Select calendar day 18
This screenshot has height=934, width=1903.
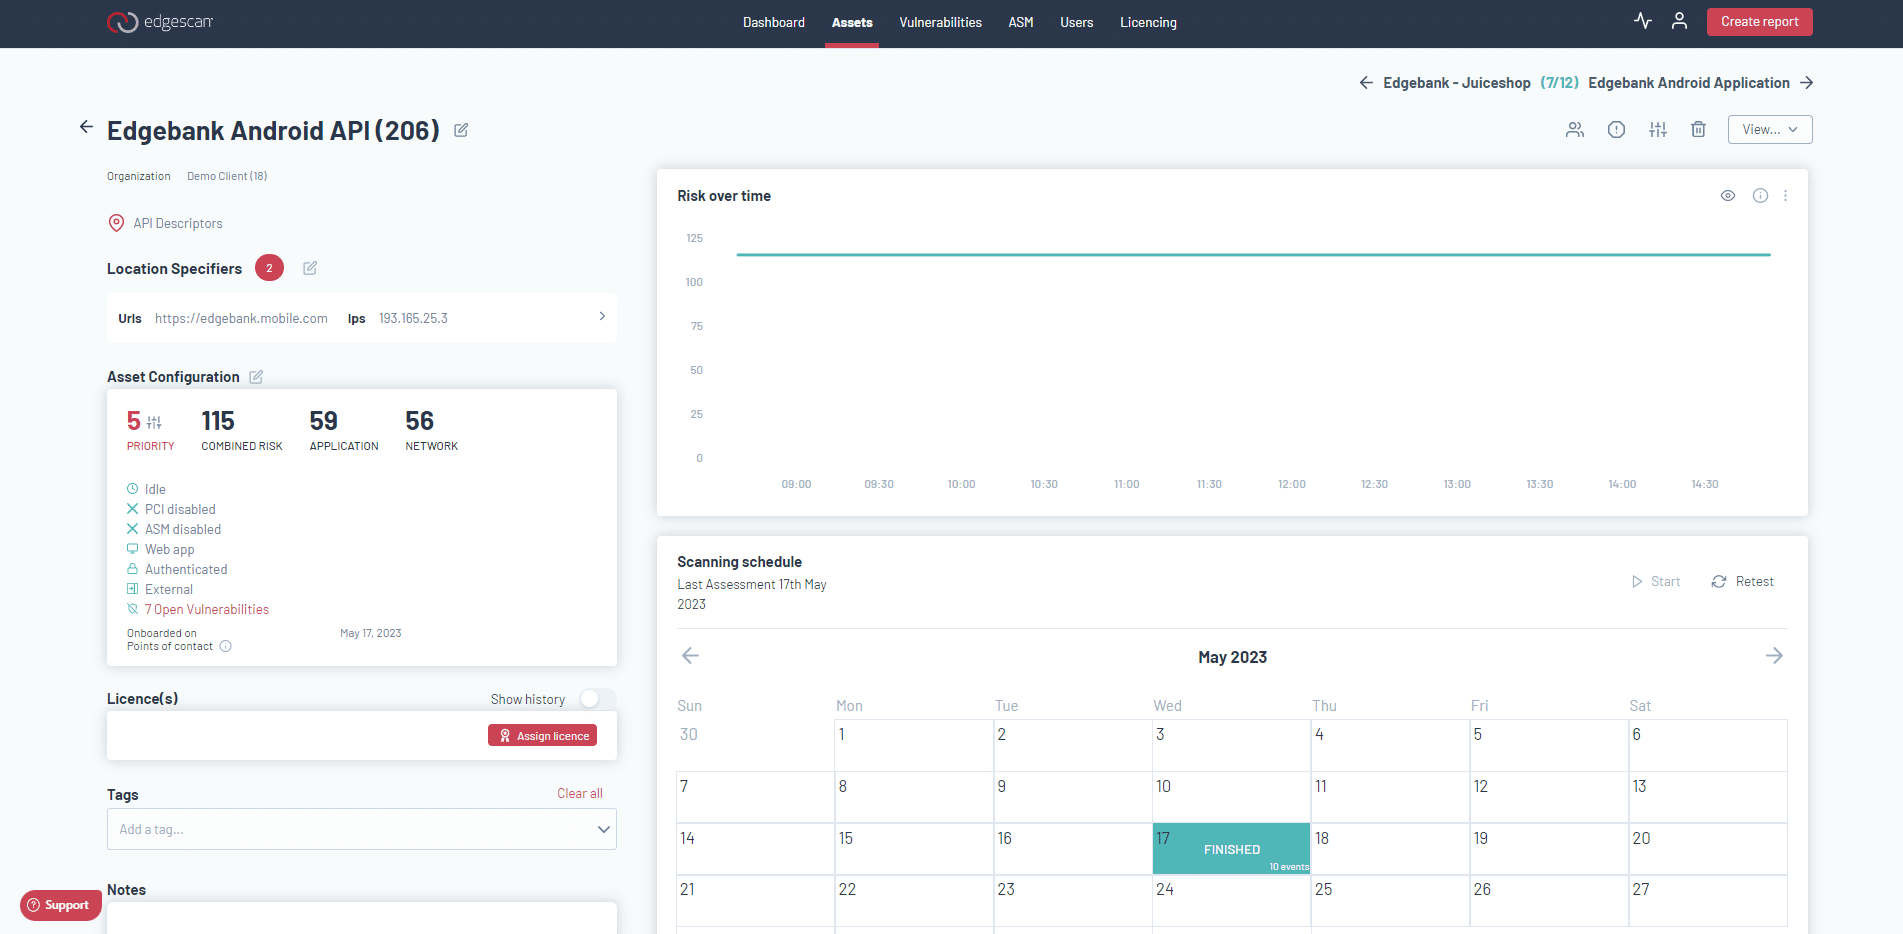click(x=1390, y=849)
